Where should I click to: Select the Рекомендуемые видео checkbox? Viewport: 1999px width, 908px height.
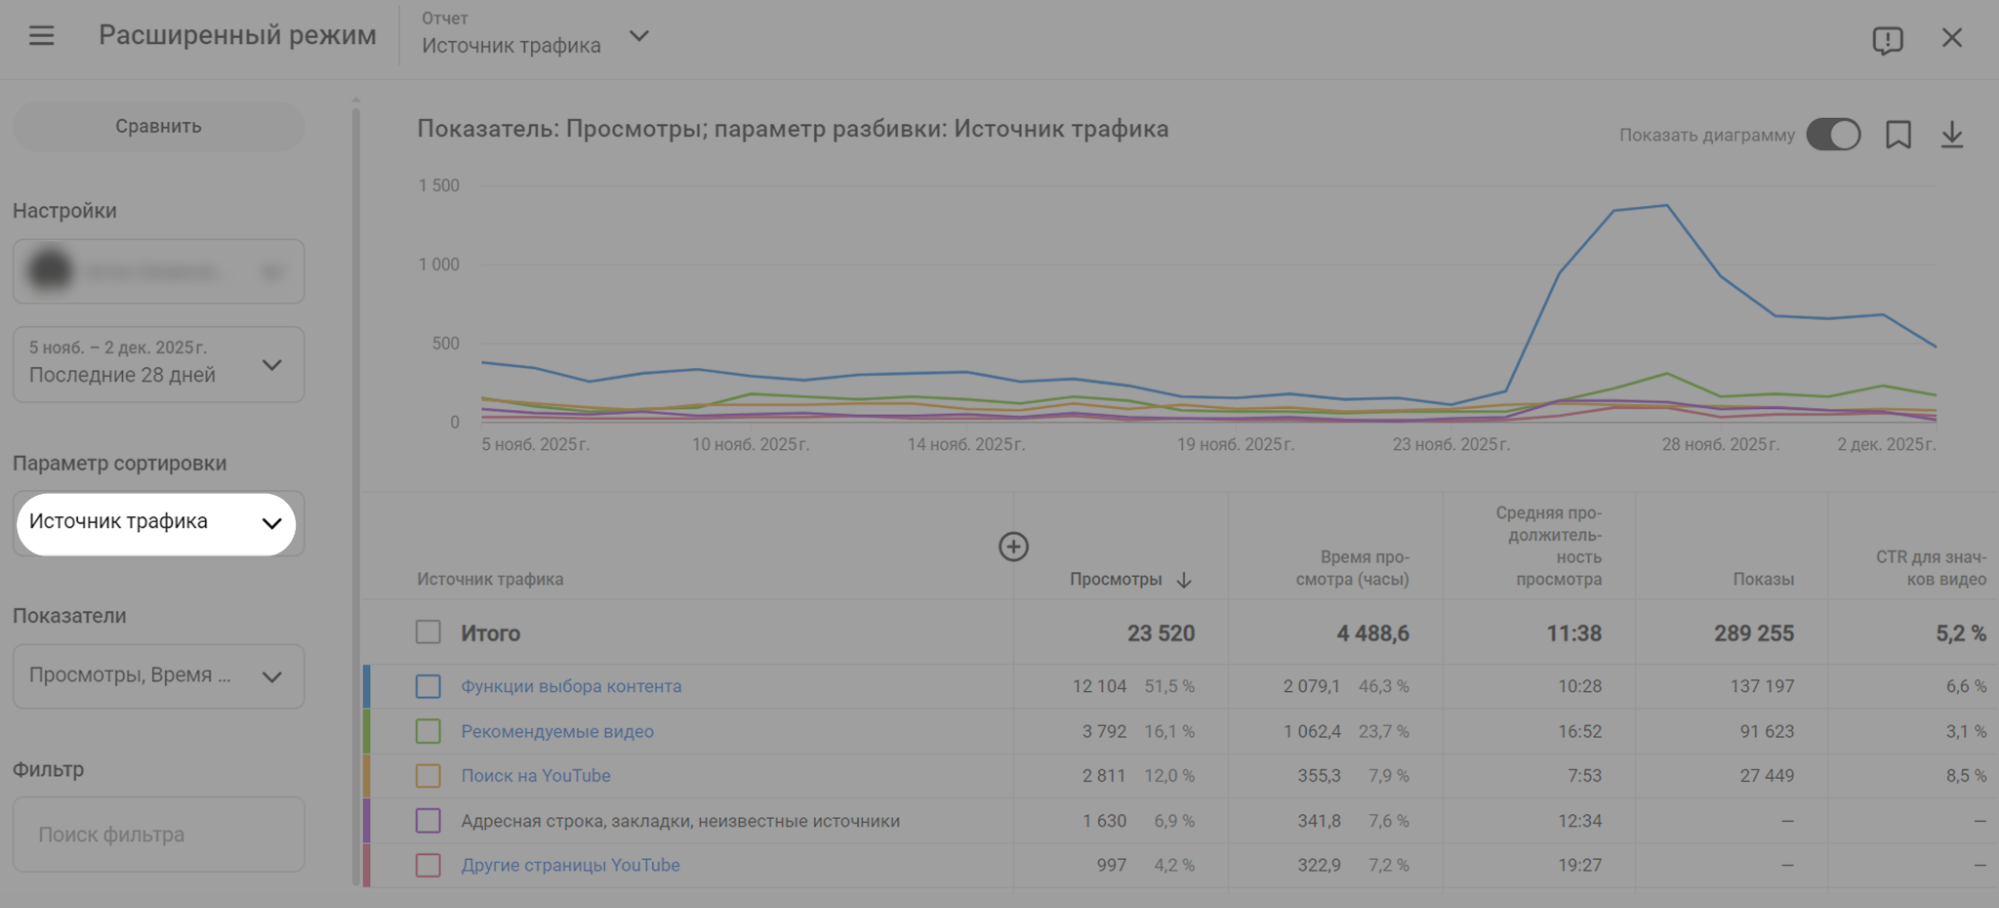click(428, 731)
